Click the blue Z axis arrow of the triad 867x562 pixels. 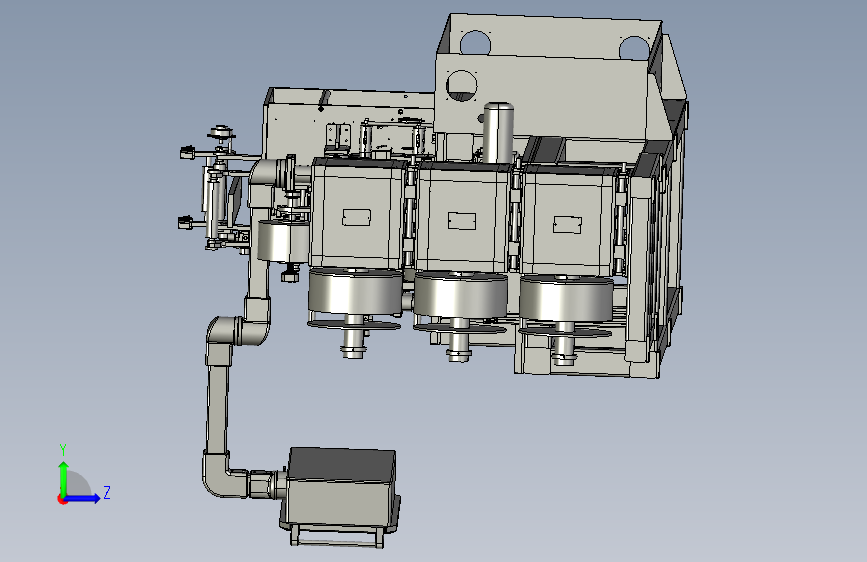pos(83,498)
